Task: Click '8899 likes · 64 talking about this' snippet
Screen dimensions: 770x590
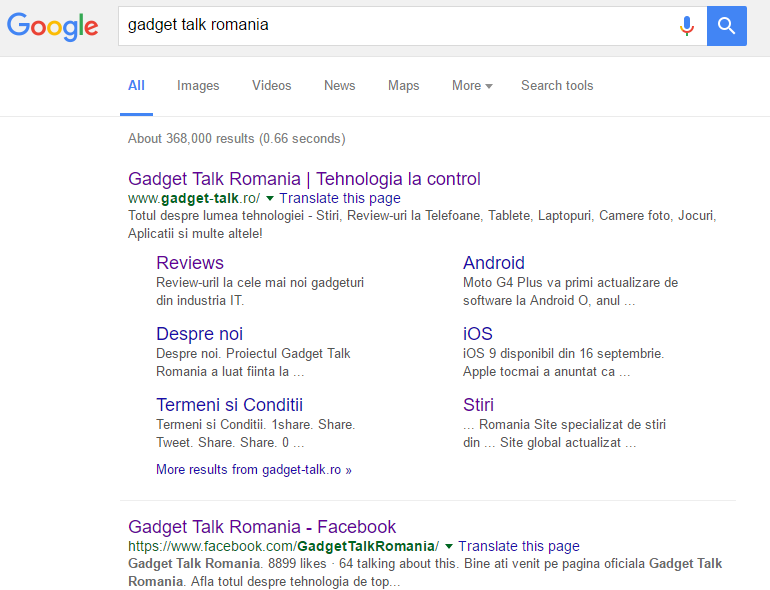Action: [362, 563]
